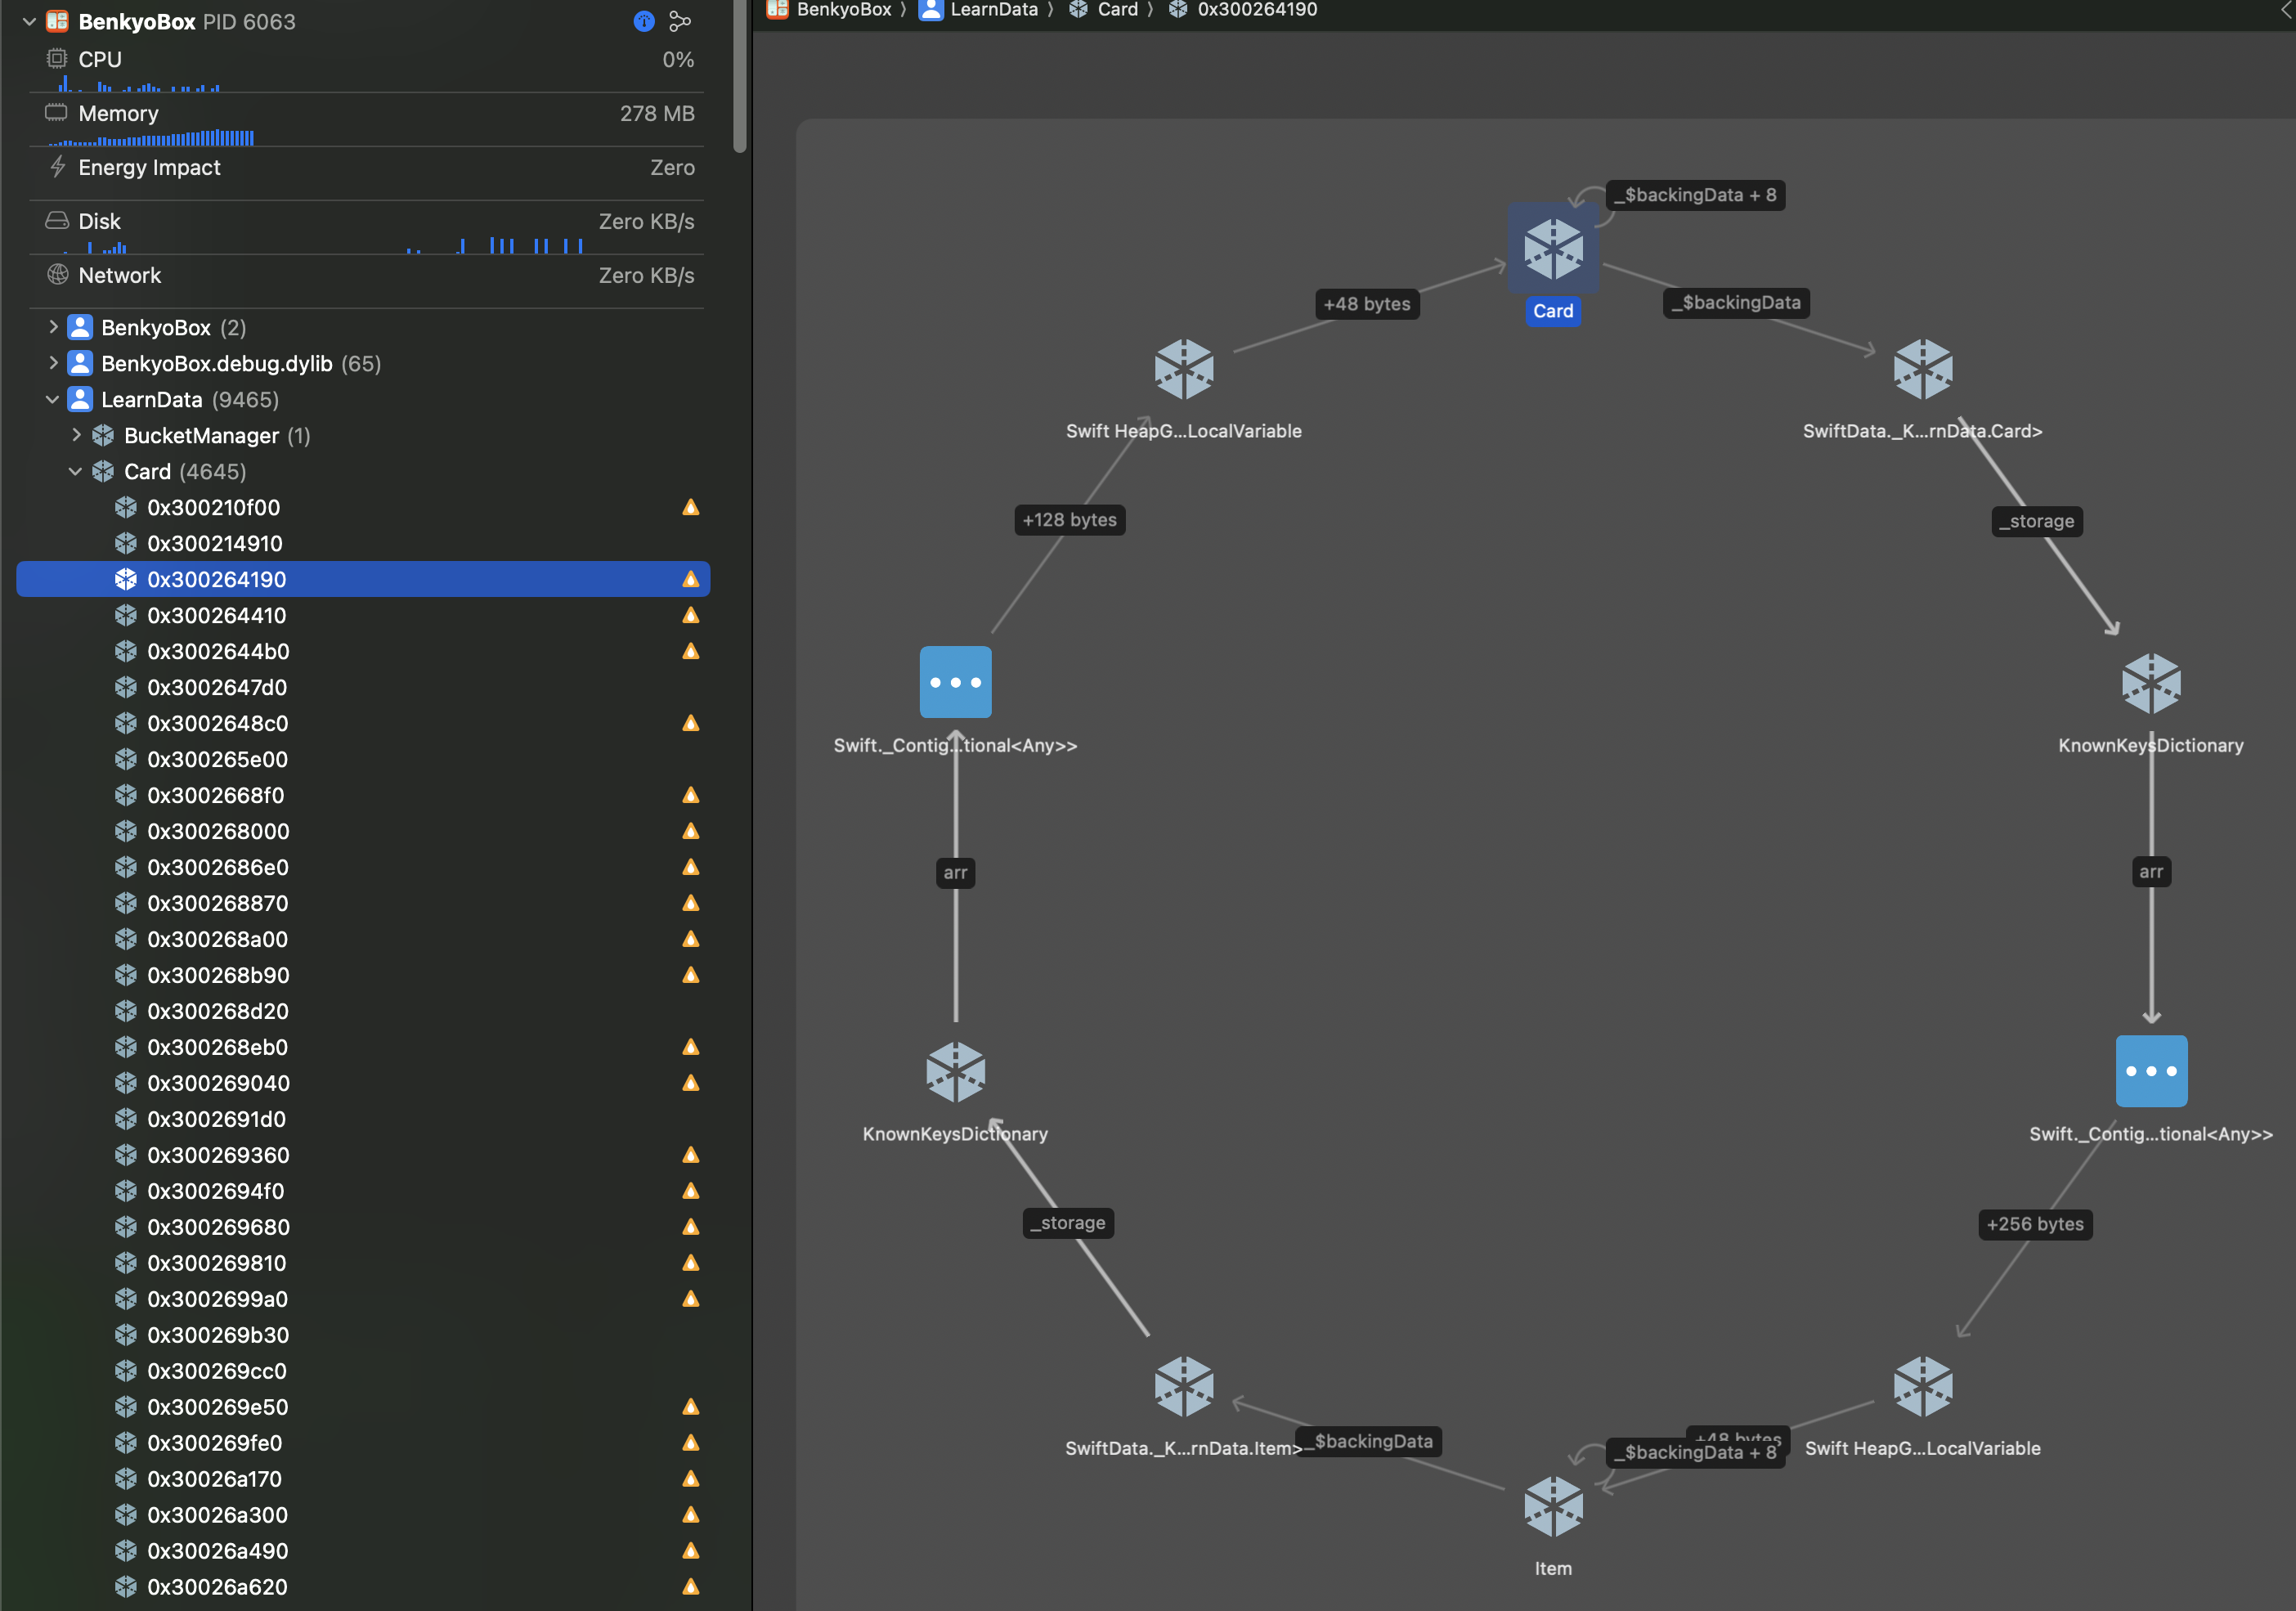Select instance 0x3002691d0
This screenshot has width=2296, height=1611.
coord(363,1119)
